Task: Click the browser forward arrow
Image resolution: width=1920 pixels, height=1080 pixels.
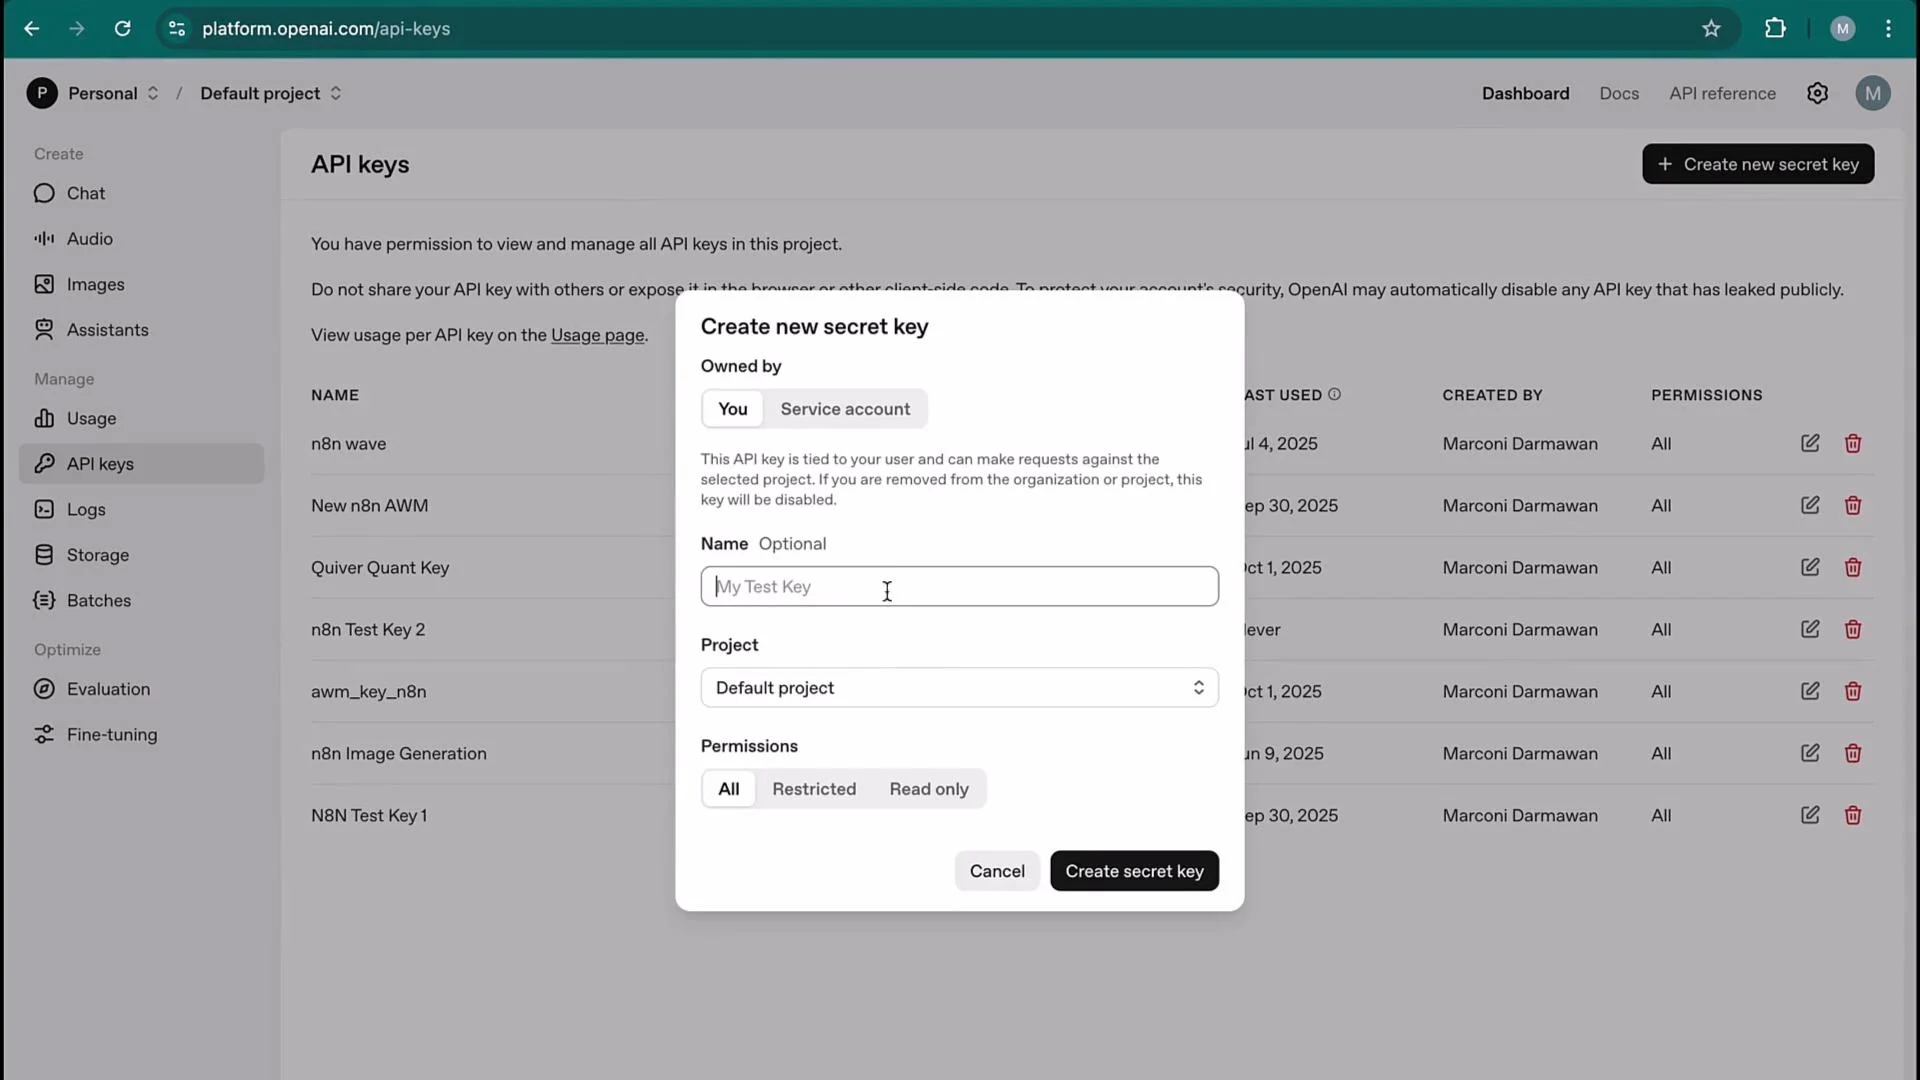Action: (x=77, y=29)
